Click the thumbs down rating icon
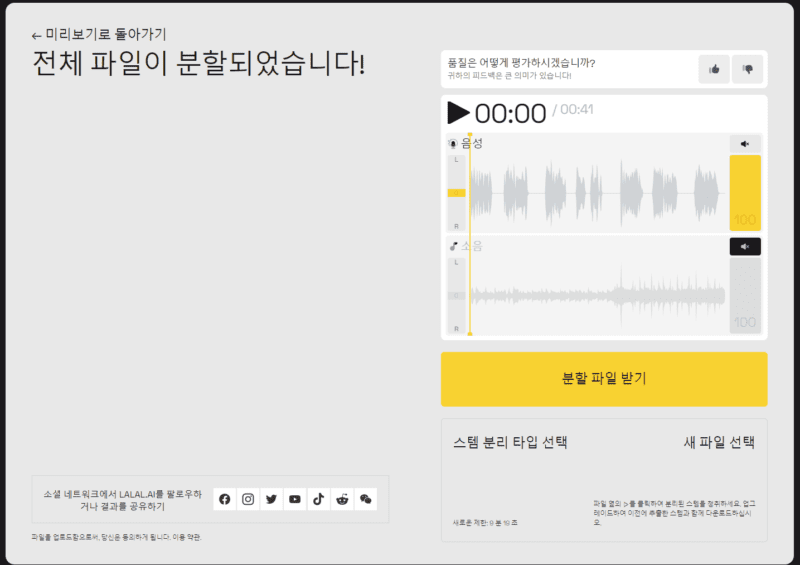The image size is (800, 565). (x=747, y=69)
